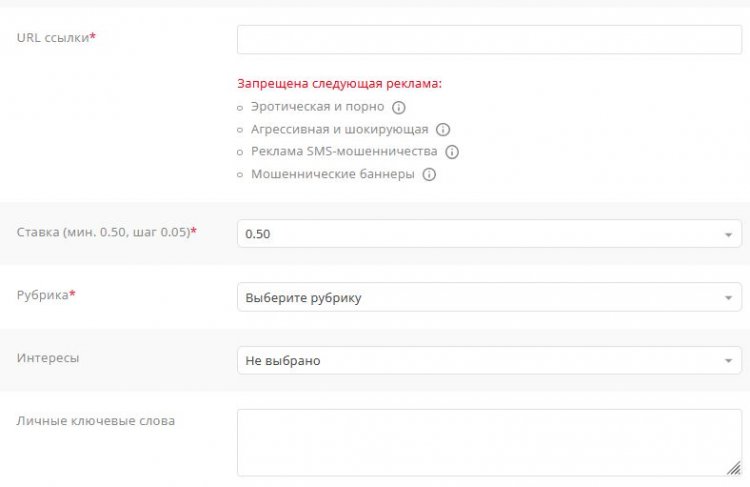Click the Агрессивная и шокирующая text
Screen dimensions: 750x487
pos(339,130)
